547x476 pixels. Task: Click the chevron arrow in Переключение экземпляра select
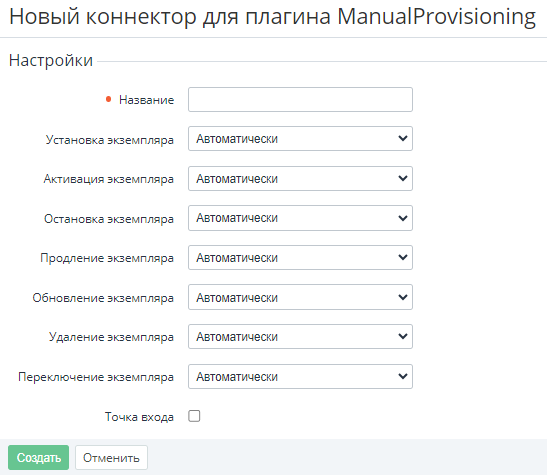point(403,377)
